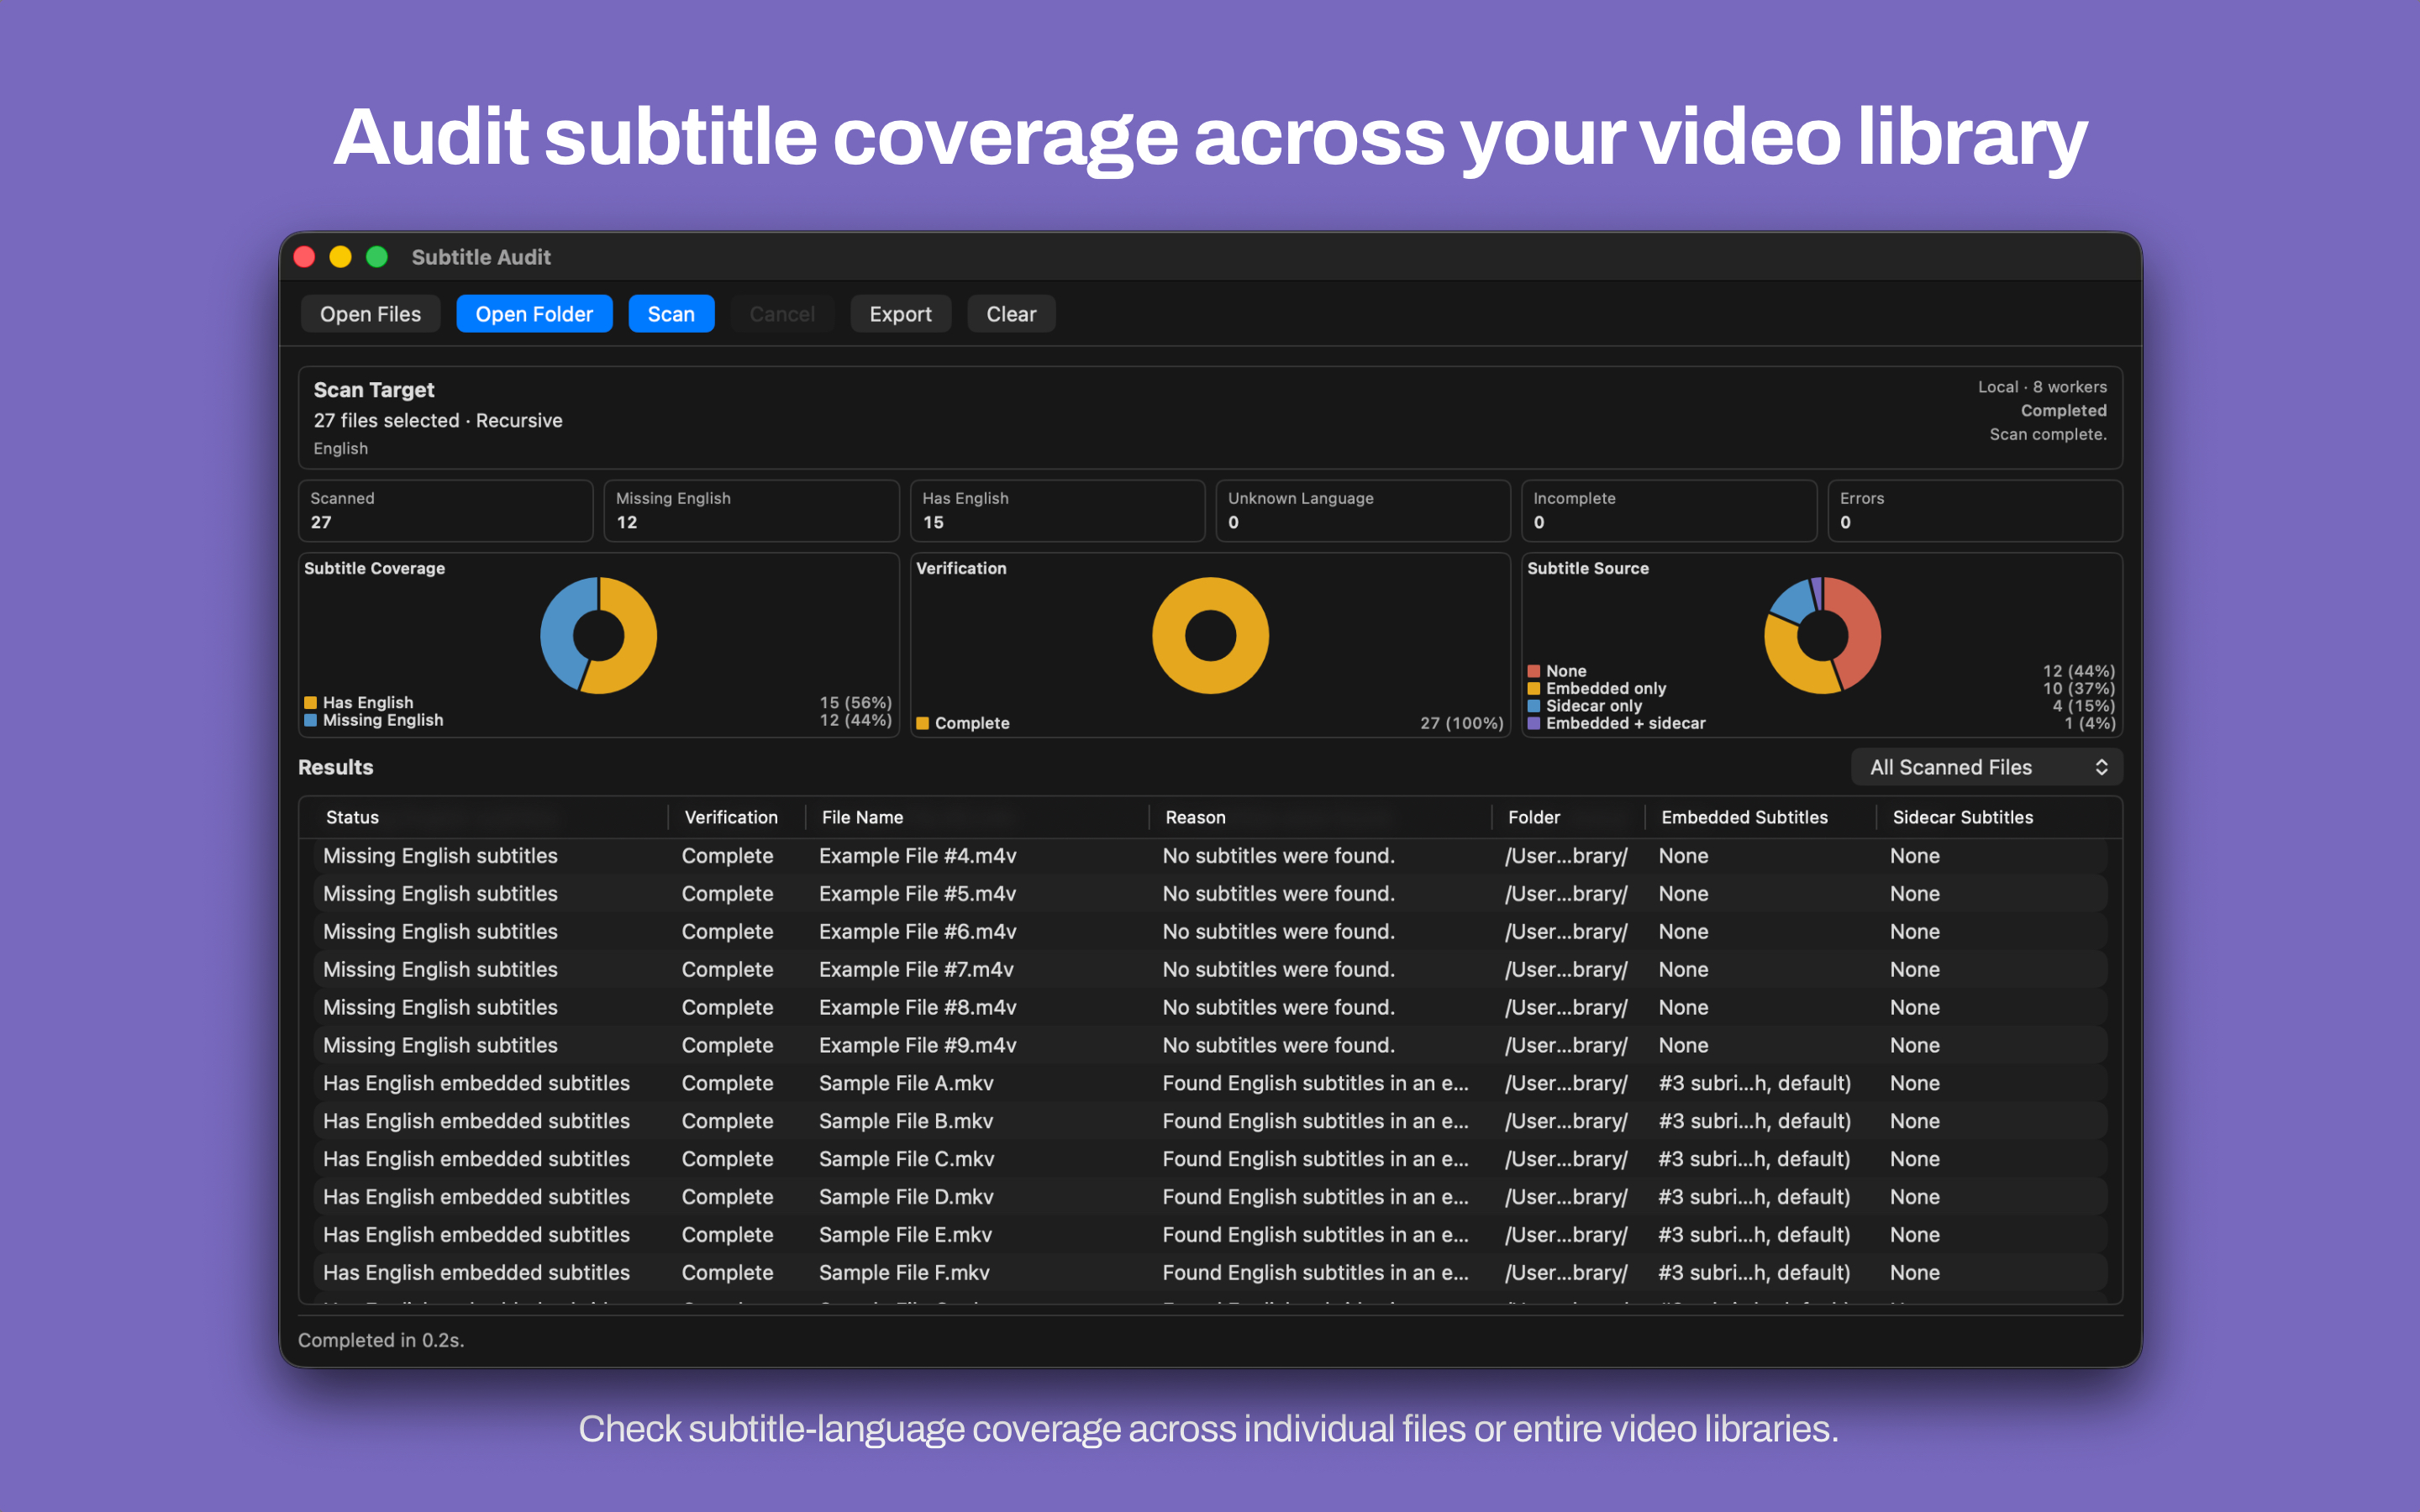Click the '27 (100%)' verification value

(x=1461, y=723)
